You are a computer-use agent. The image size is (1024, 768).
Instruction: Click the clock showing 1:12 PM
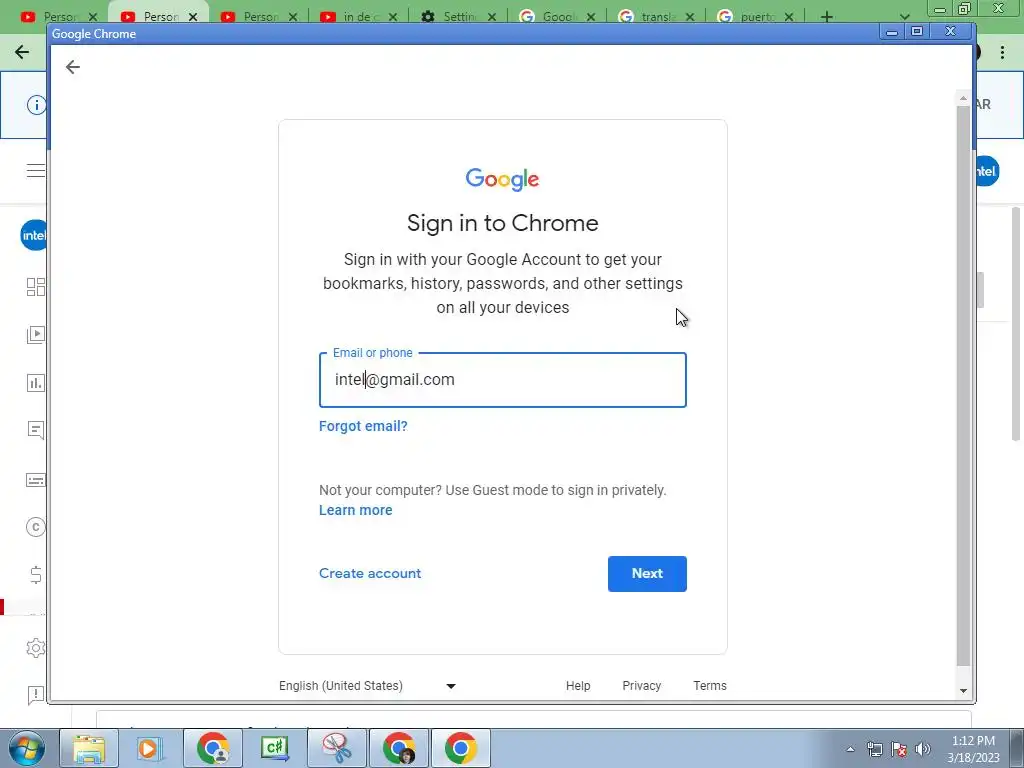(x=973, y=741)
